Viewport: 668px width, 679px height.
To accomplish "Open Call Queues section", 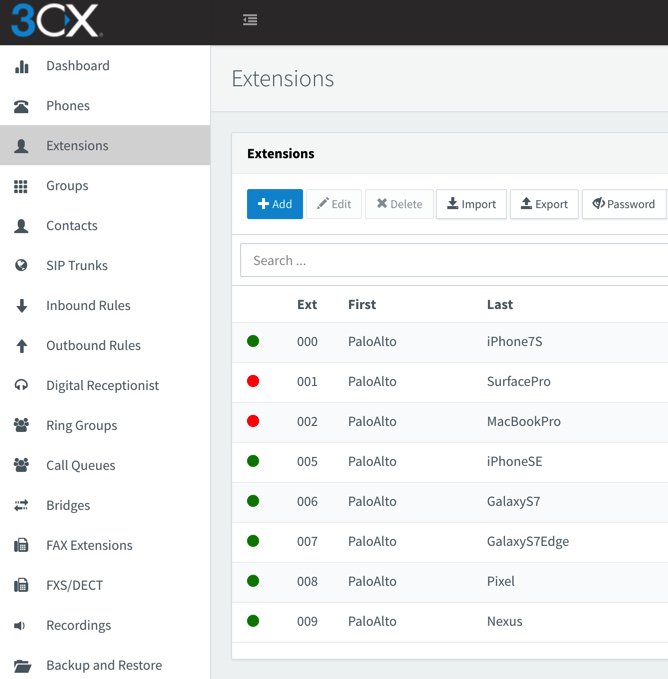I will coord(105,466).
